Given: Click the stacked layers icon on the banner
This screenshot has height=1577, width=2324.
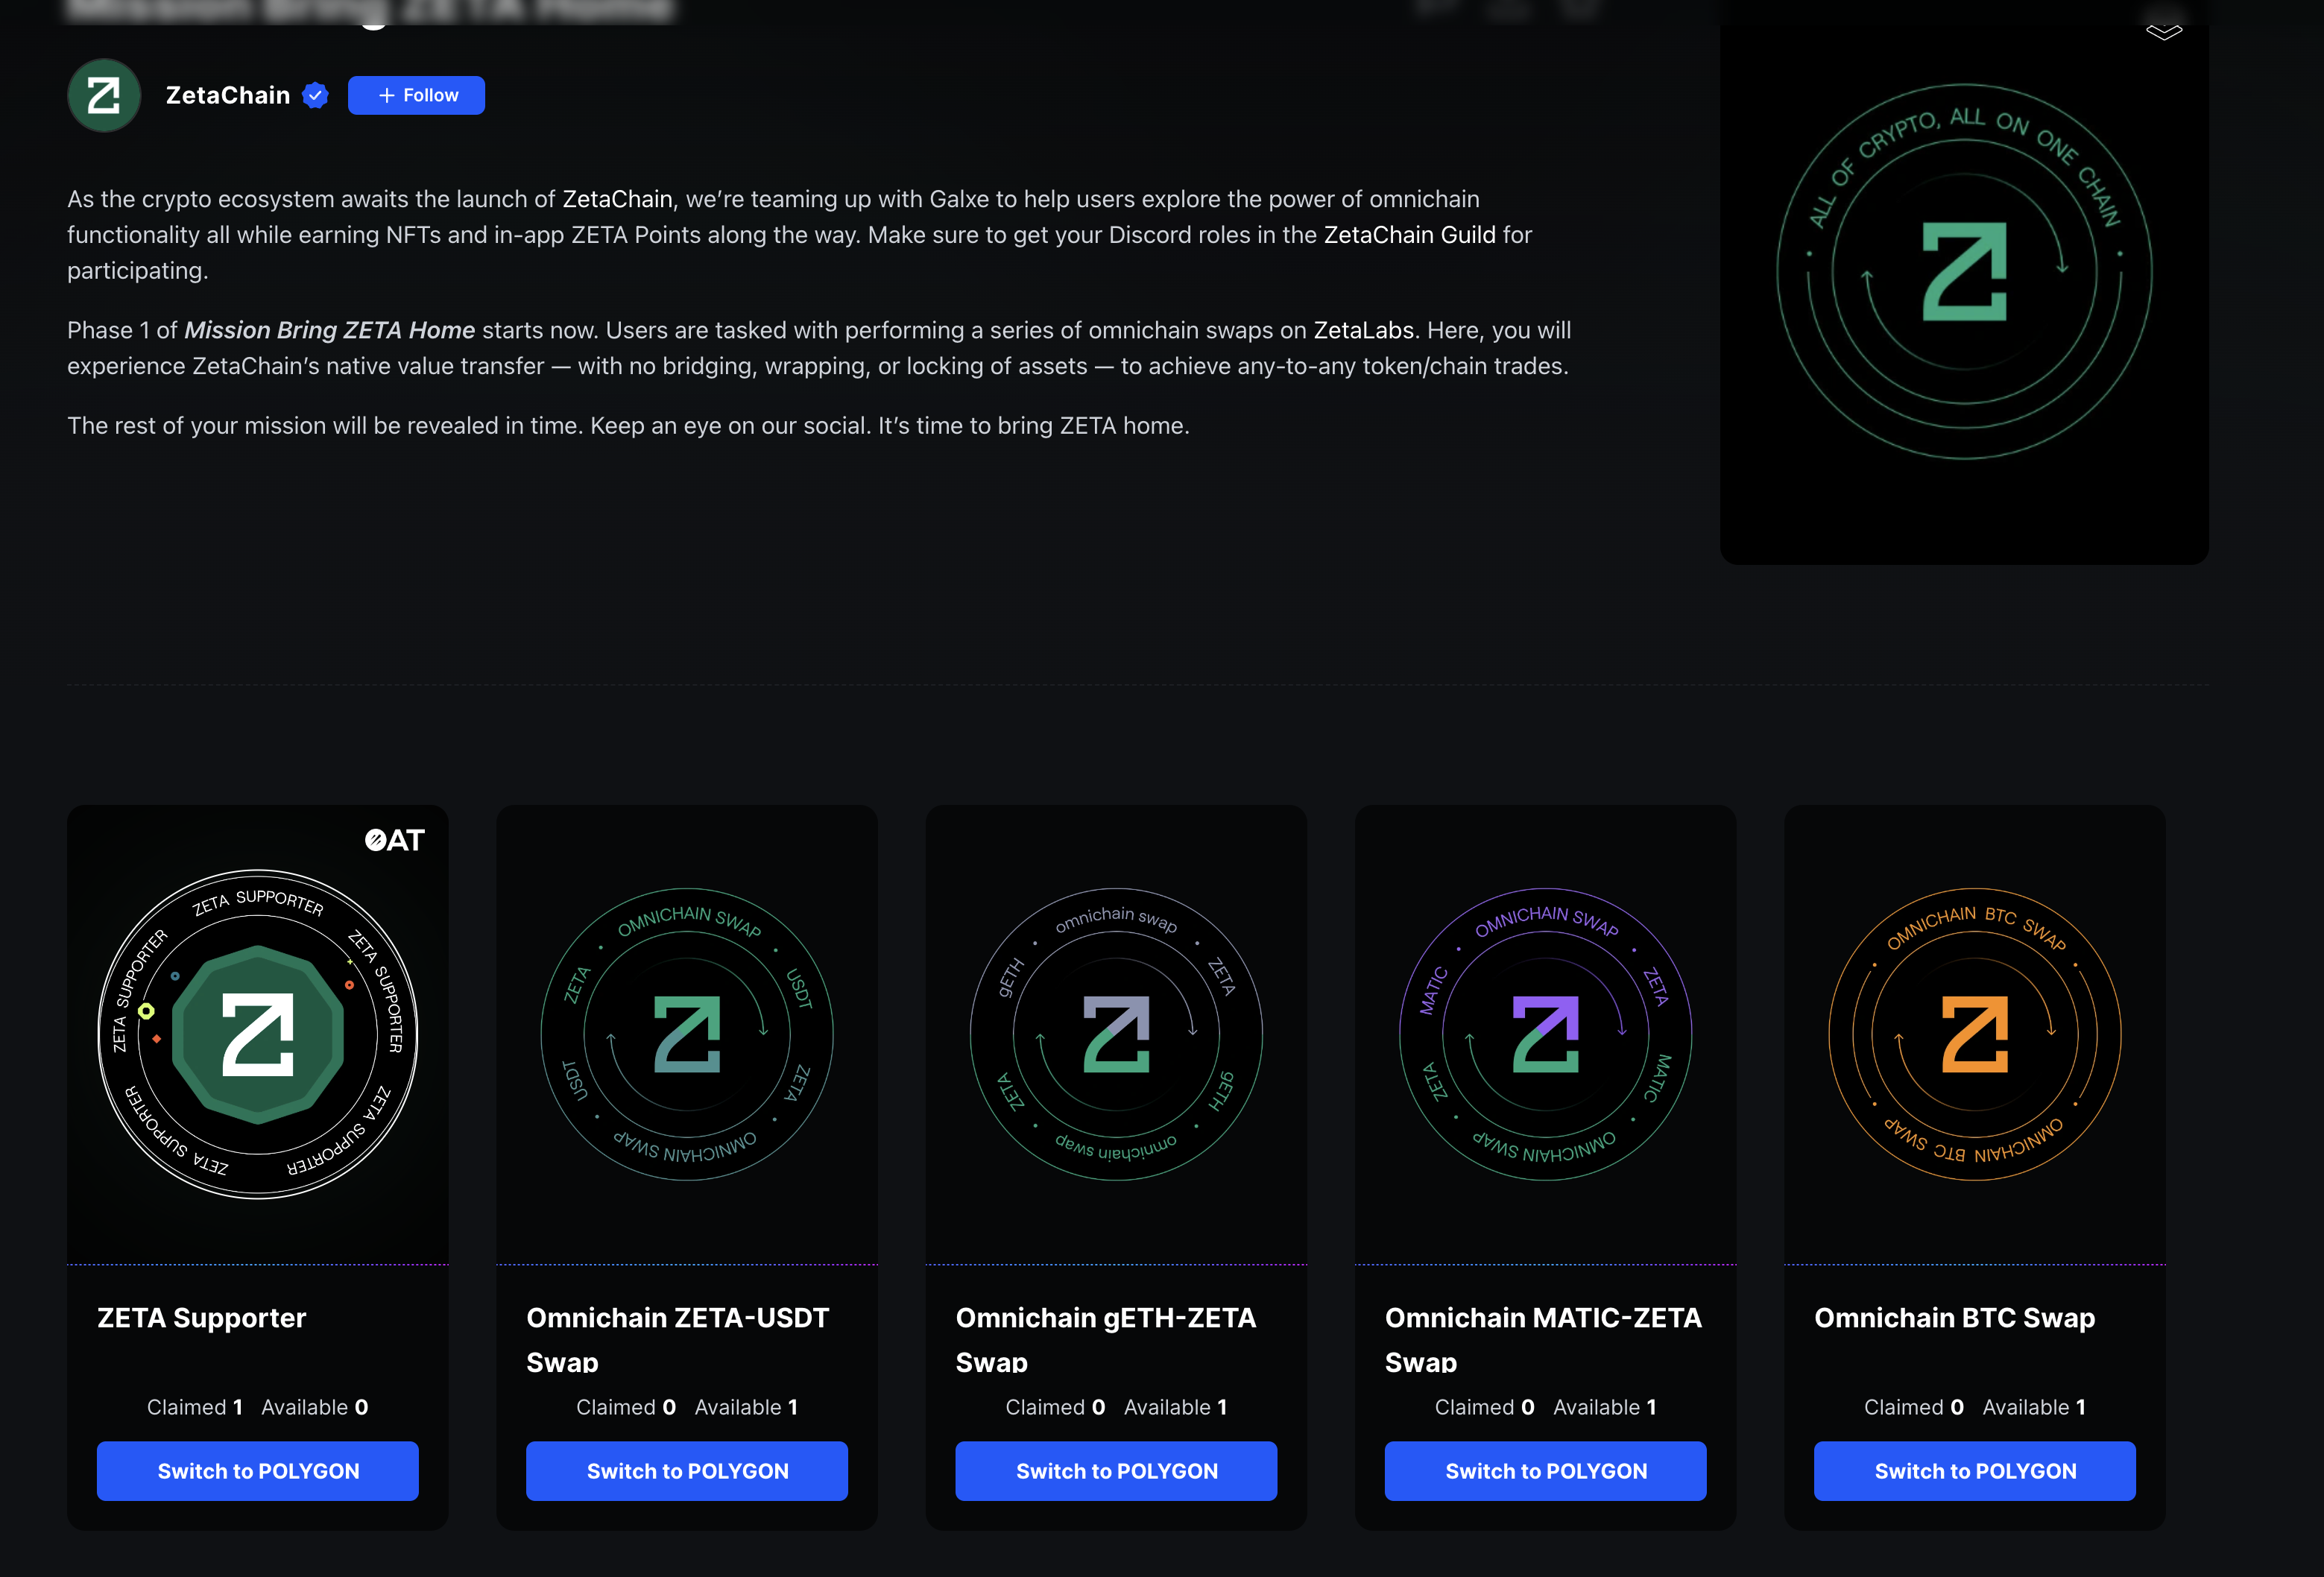Looking at the screenshot, I should tap(2163, 31).
